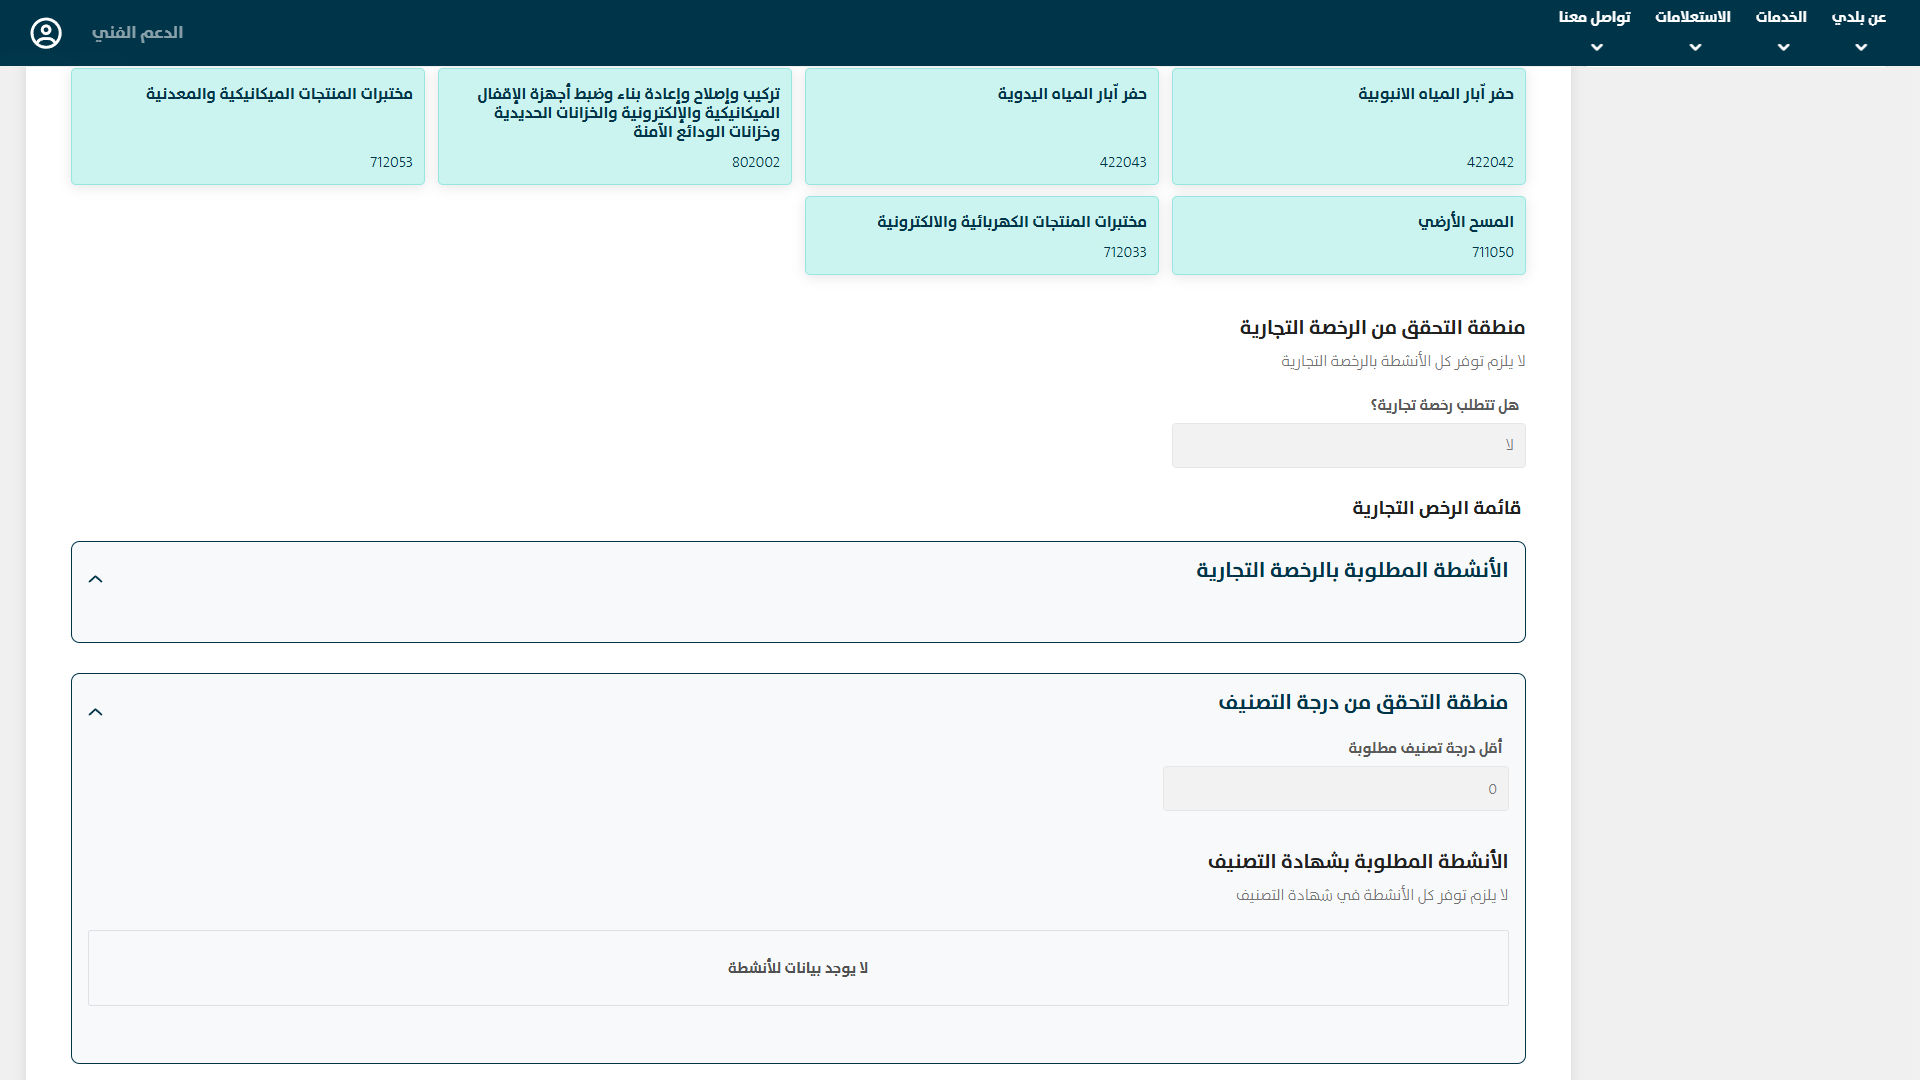This screenshot has height=1080, width=1920.
Task: Expand the تواصل معنا dropdown chevron
Action: point(1597,47)
